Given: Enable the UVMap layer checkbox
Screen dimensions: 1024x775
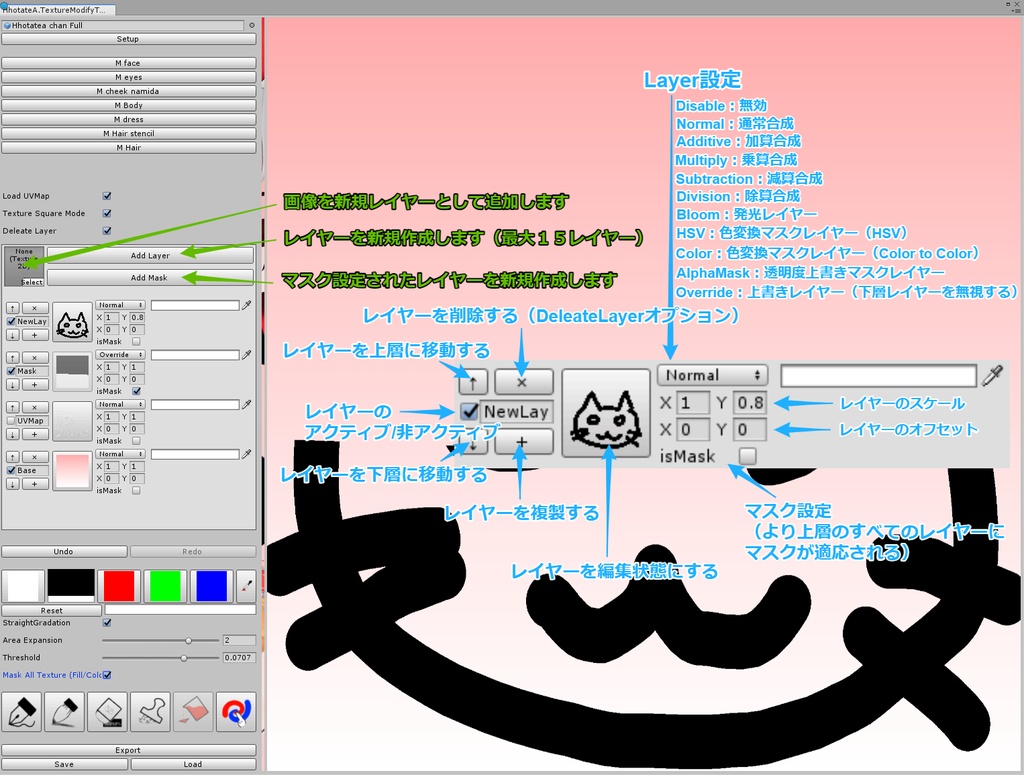Looking at the screenshot, I should [x=10, y=420].
